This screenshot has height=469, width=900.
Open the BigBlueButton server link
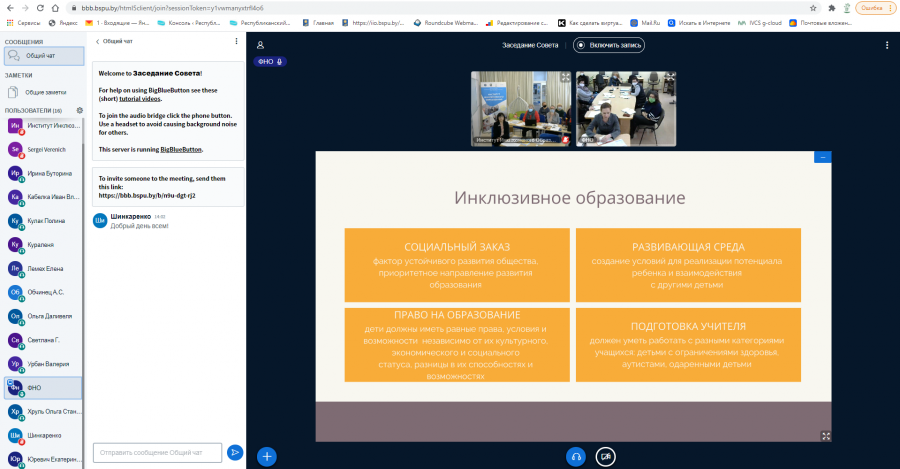click(x=181, y=149)
